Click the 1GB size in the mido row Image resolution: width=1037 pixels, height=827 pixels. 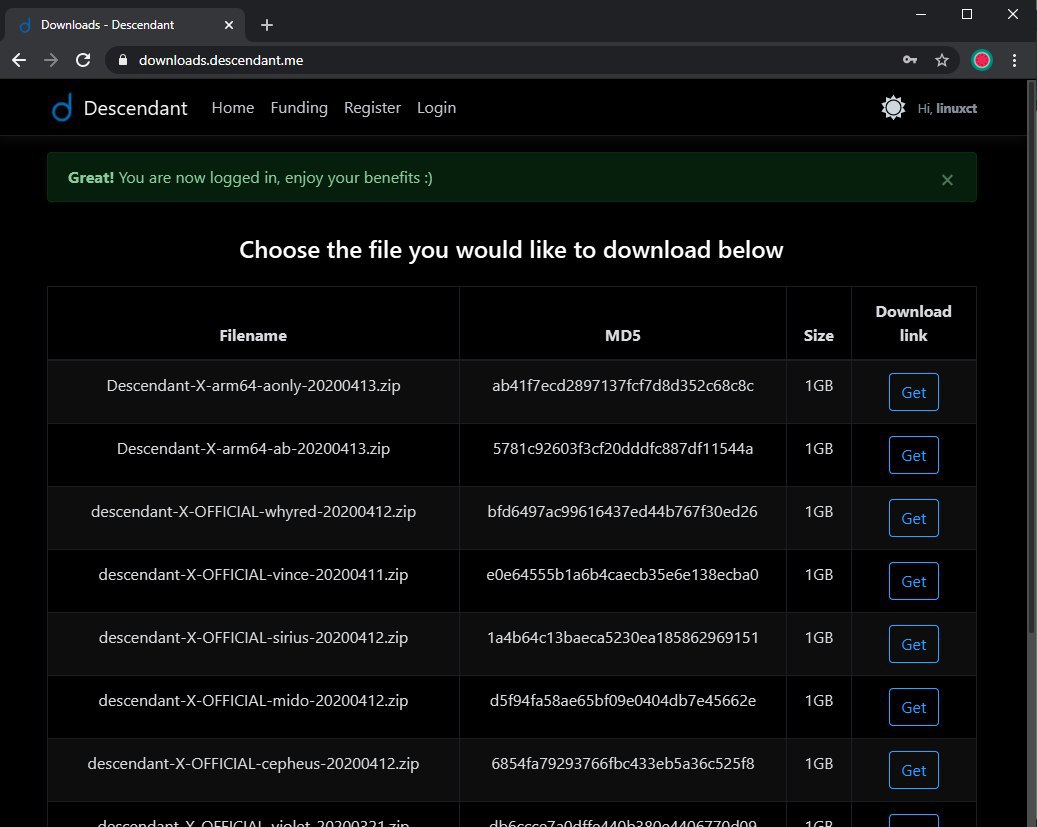coord(818,700)
